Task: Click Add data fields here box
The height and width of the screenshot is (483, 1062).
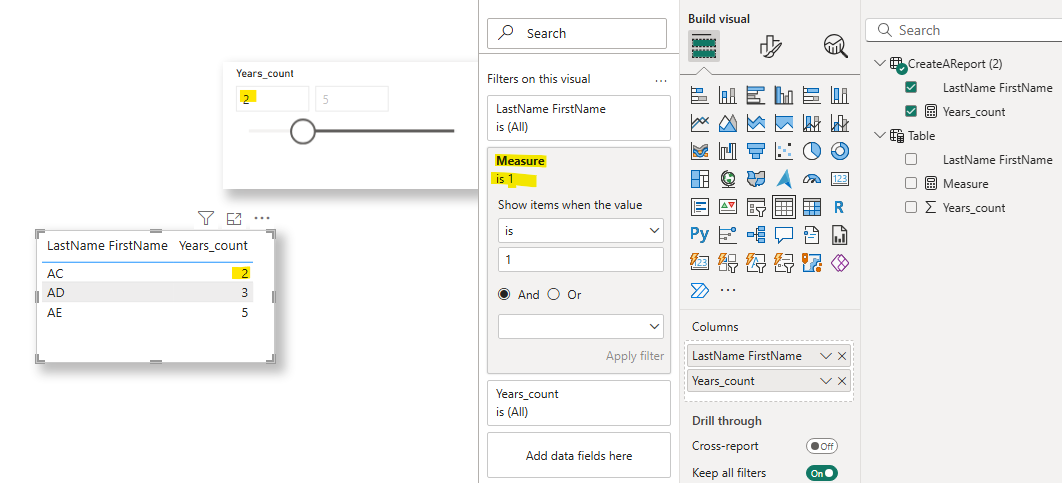Action: point(578,455)
